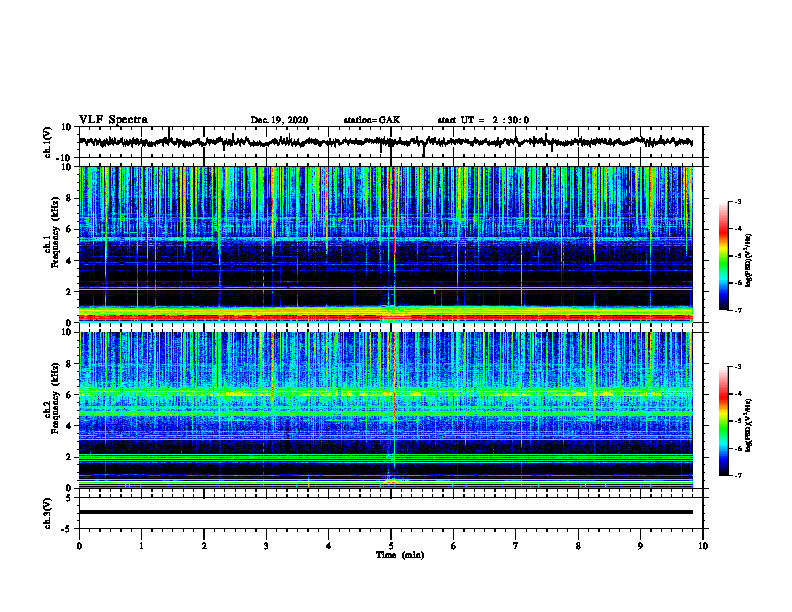This screenshot has height=612, width=792.
Task: Click the time axis tick label "0"
Action: coord(79,546)
